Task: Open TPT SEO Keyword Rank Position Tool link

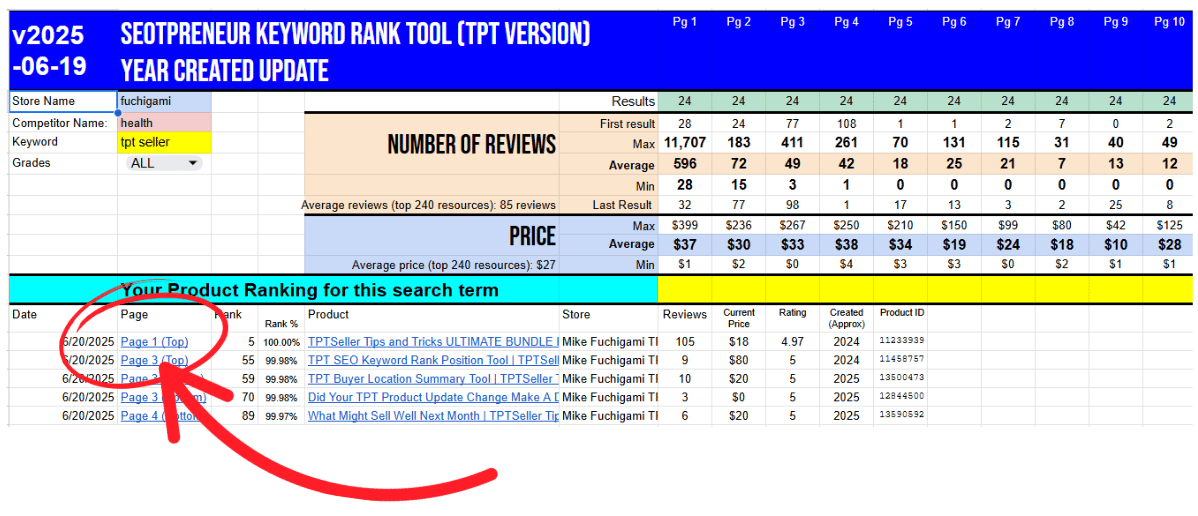Action: 432,360
